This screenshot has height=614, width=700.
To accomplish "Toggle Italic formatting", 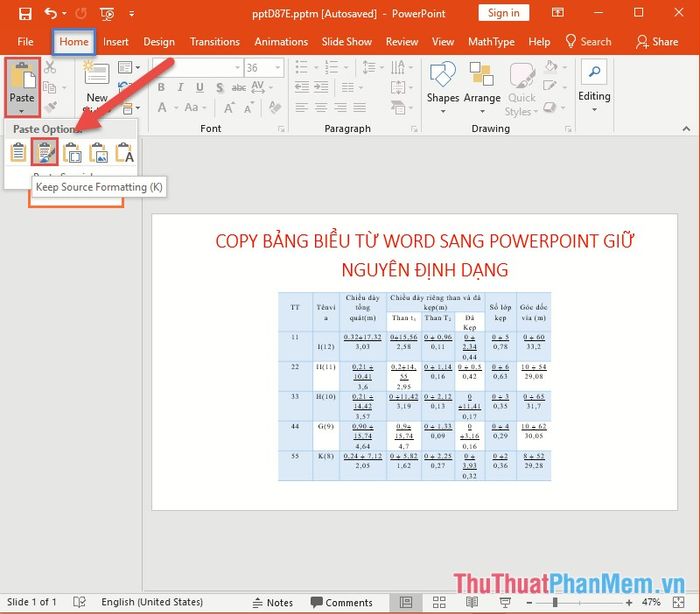I will pos(180,87).
